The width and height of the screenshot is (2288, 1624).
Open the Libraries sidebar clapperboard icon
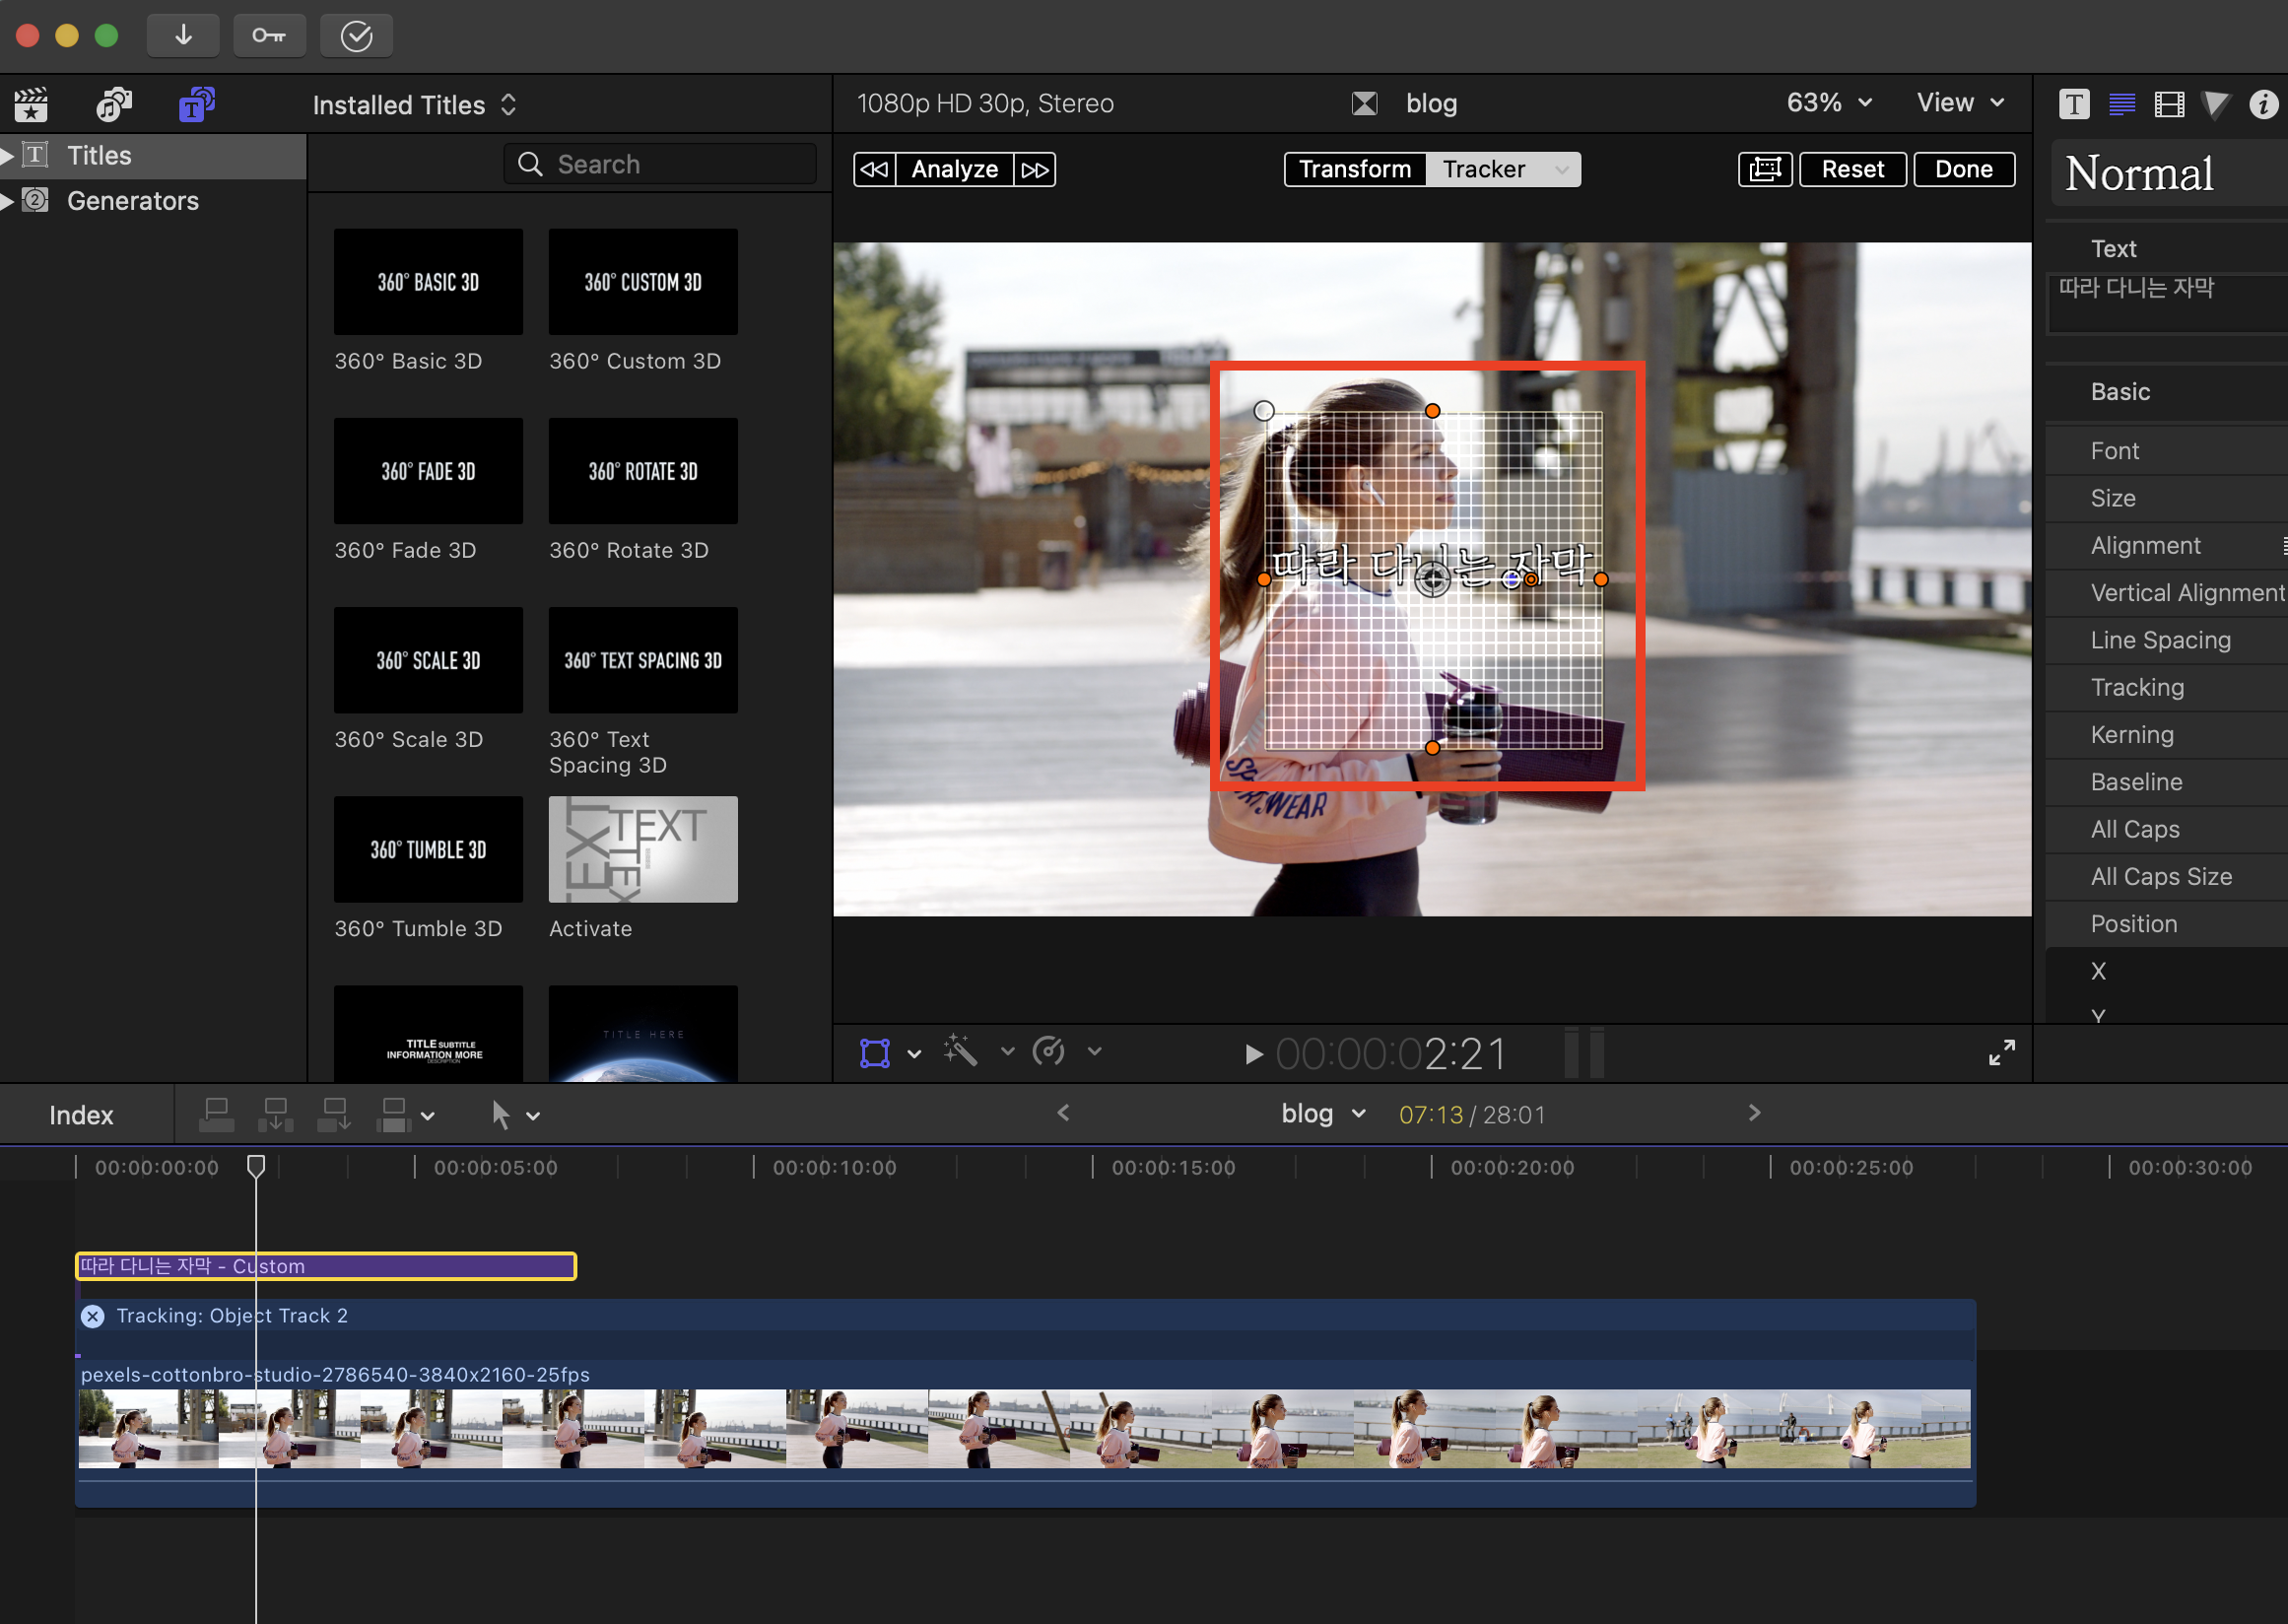tap(31, 104)
